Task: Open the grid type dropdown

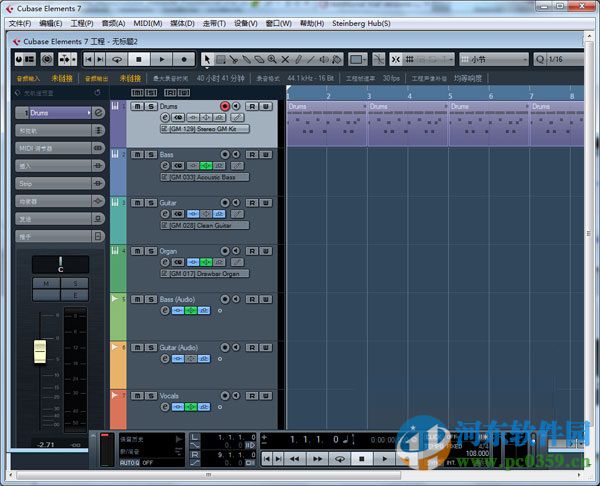Action: (x=494, y=59)
